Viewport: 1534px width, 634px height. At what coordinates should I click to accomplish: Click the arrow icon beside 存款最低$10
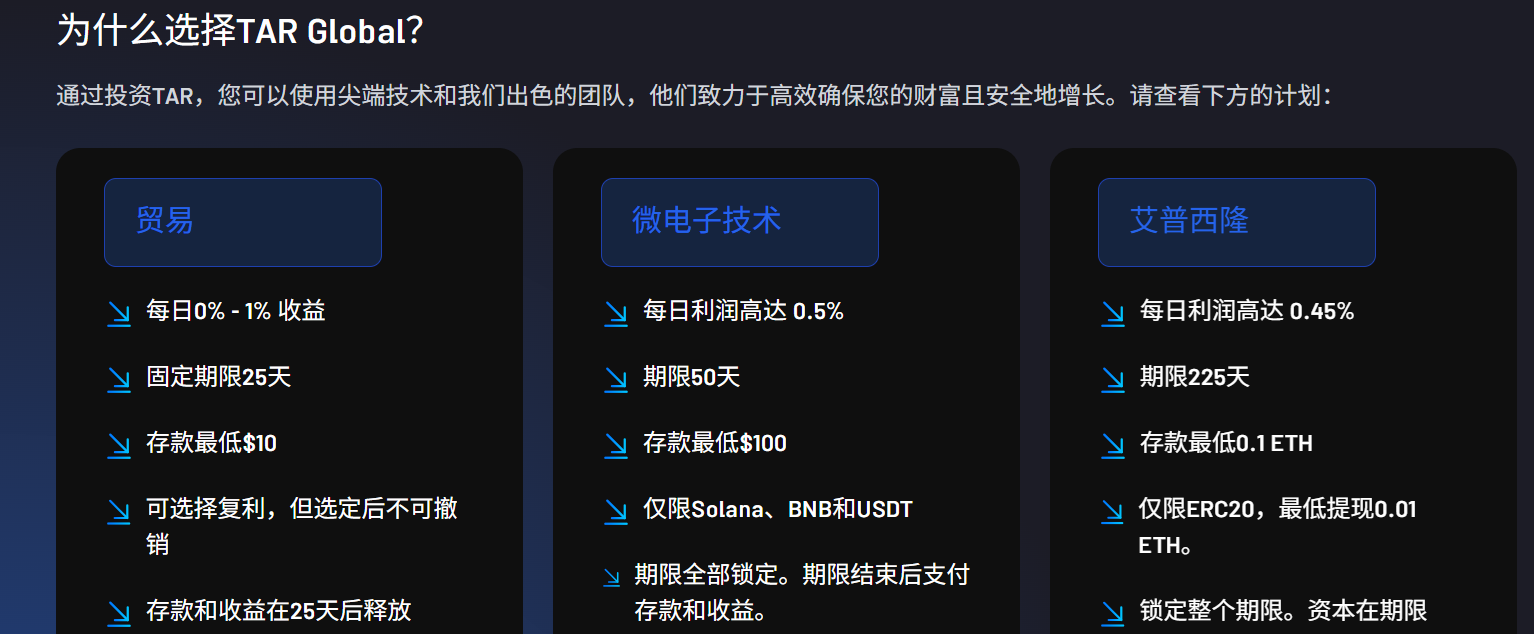(119, 446)
